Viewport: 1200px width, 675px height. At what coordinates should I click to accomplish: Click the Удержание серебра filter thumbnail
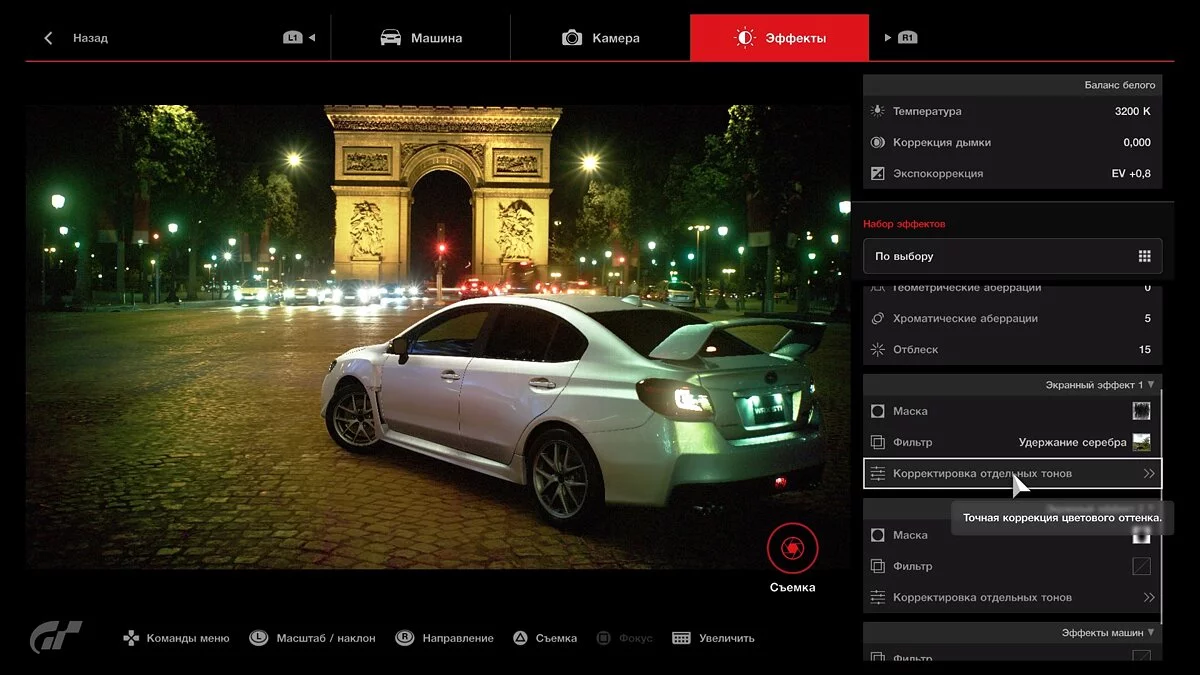coord(1141,442)
